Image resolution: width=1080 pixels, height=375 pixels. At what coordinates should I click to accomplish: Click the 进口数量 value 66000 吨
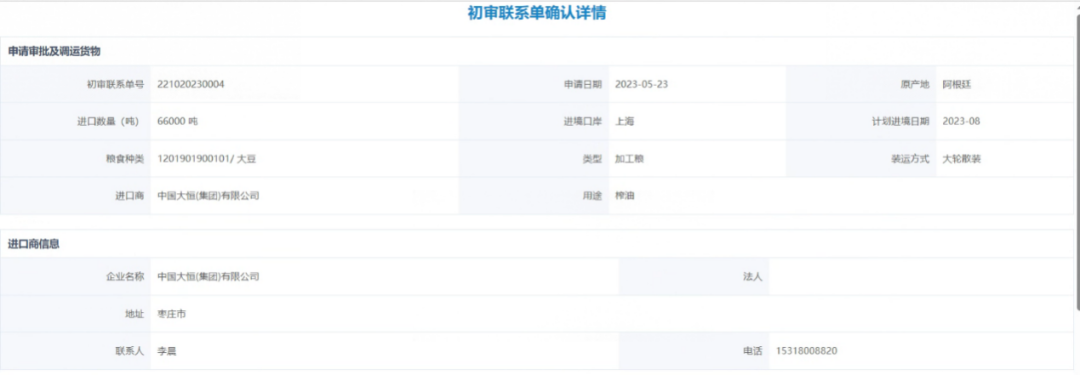click(x=178, y=121)
